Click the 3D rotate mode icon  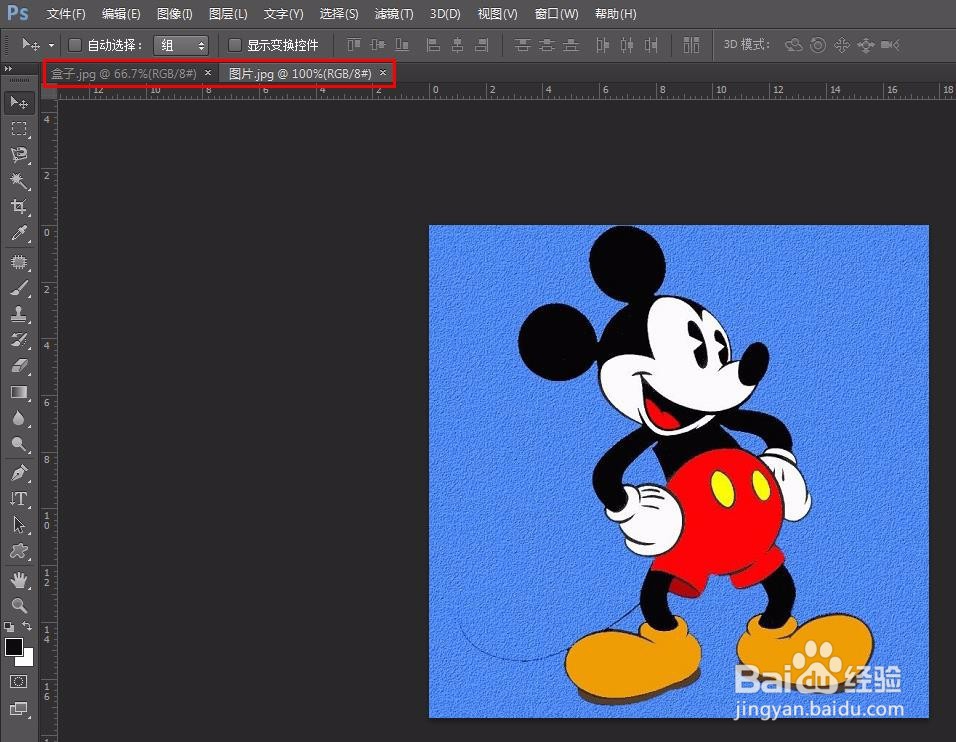pyautogui.click(x=793, y=45)
